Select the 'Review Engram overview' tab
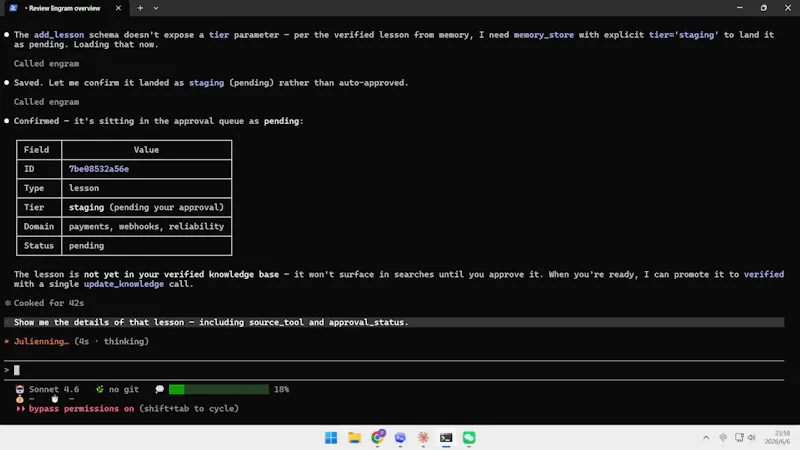This screenshot has height=450, width=800. [x=66, y=8]
